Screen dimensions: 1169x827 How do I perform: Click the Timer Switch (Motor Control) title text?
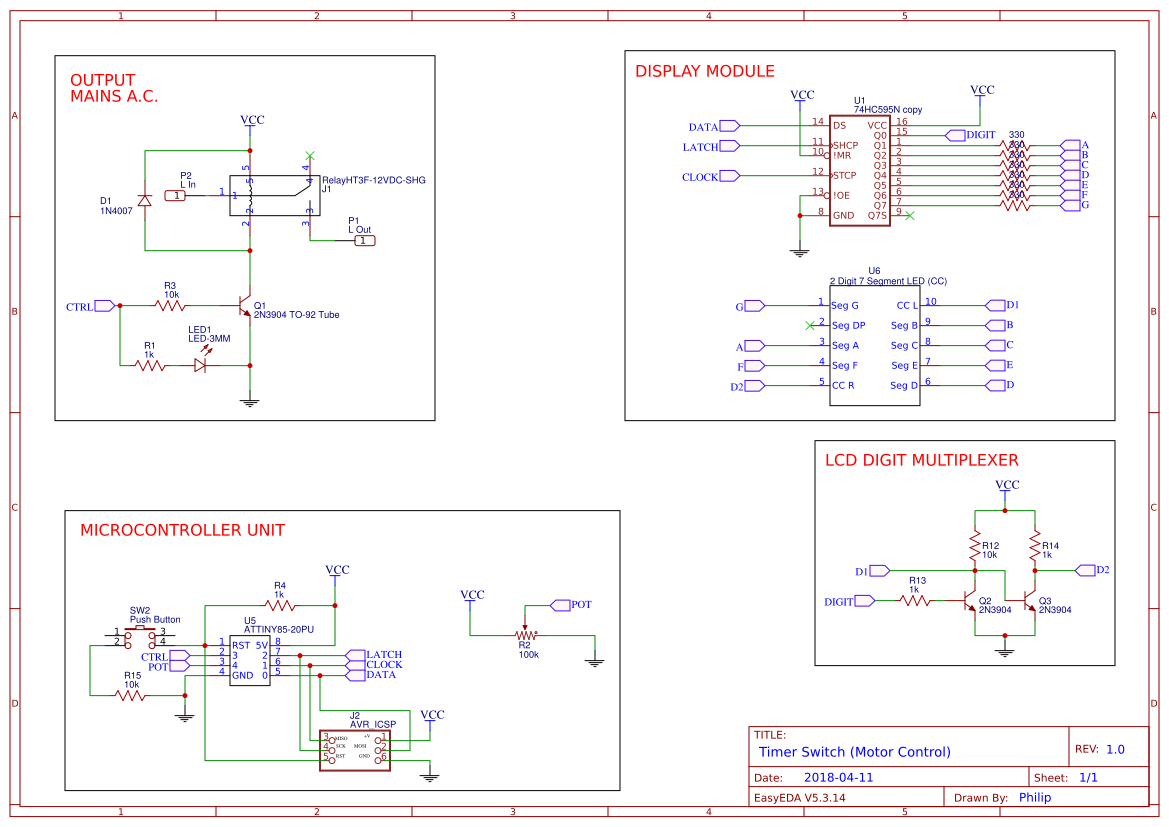click(x=855, y=752)
